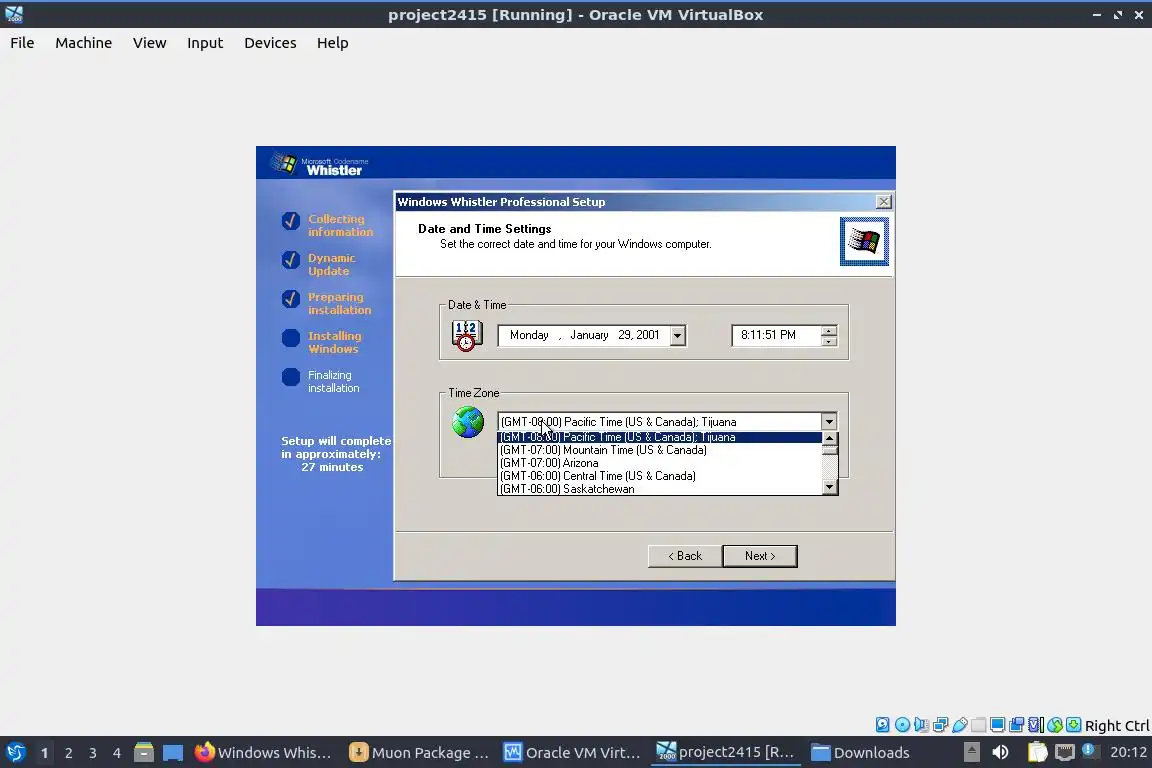Open the Machine menu
The width and height of the screenshot is (1152, 768).
click(84, 43)
